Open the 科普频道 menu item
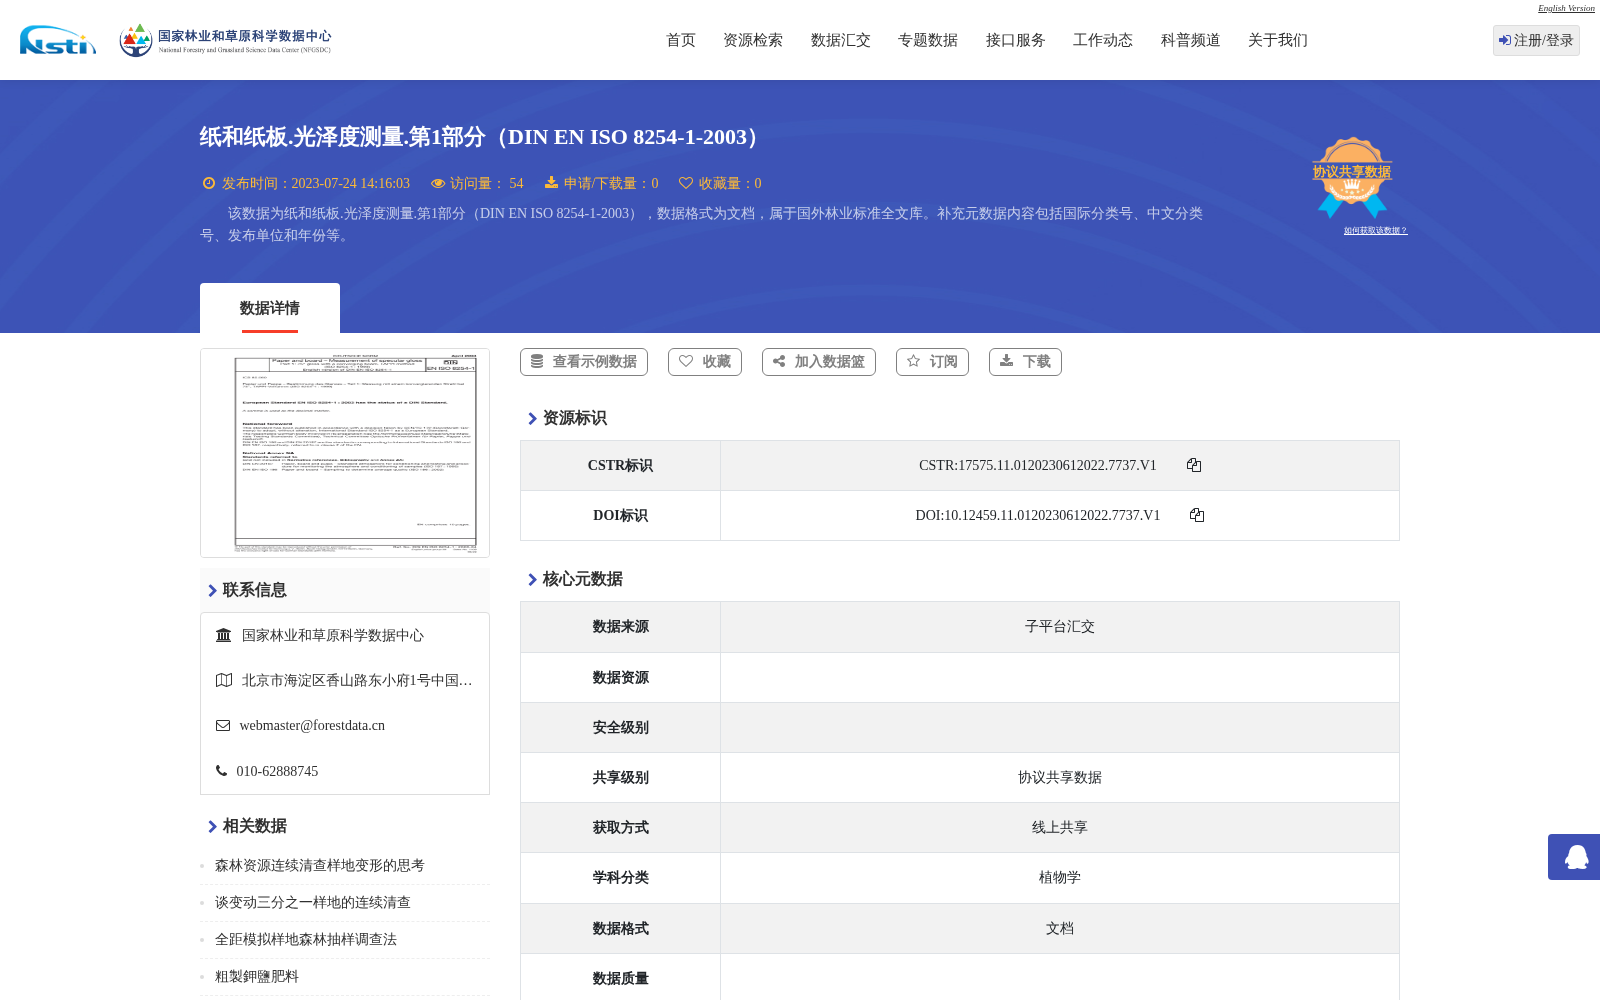 [1191, 40]
